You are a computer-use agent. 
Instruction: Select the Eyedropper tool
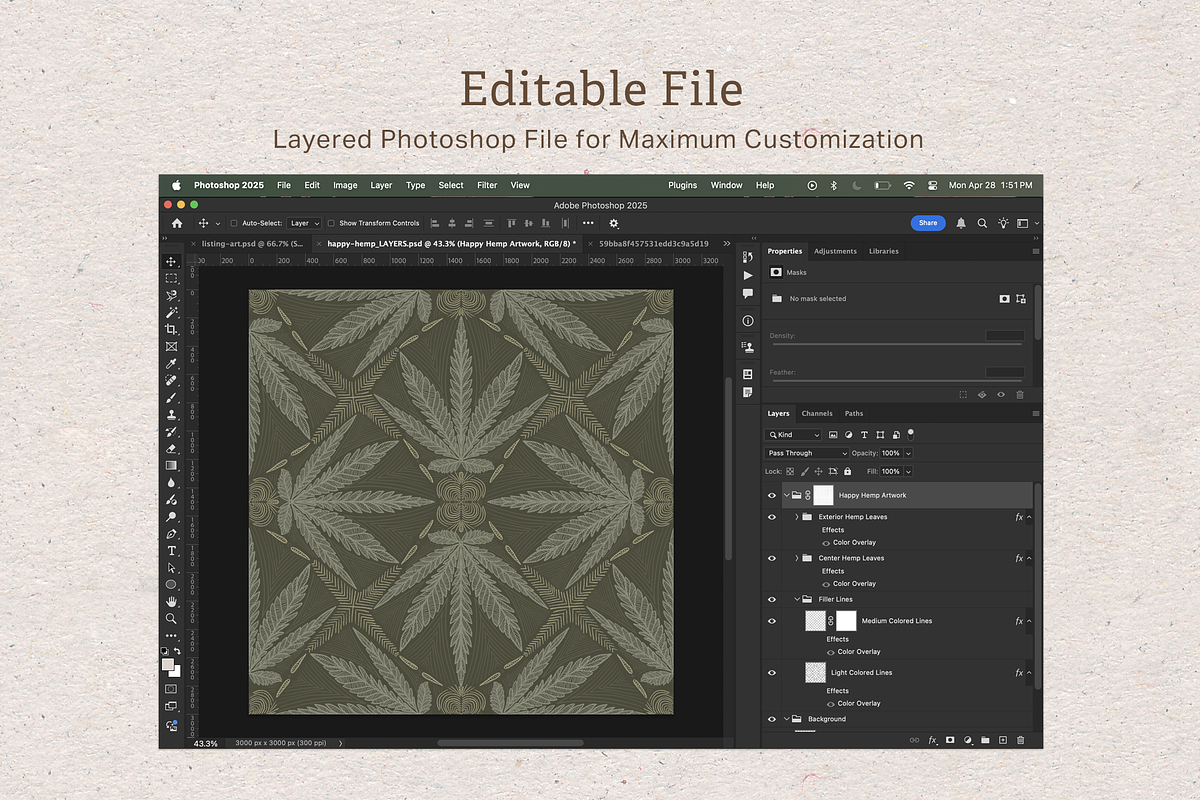[x=171, y=363]
